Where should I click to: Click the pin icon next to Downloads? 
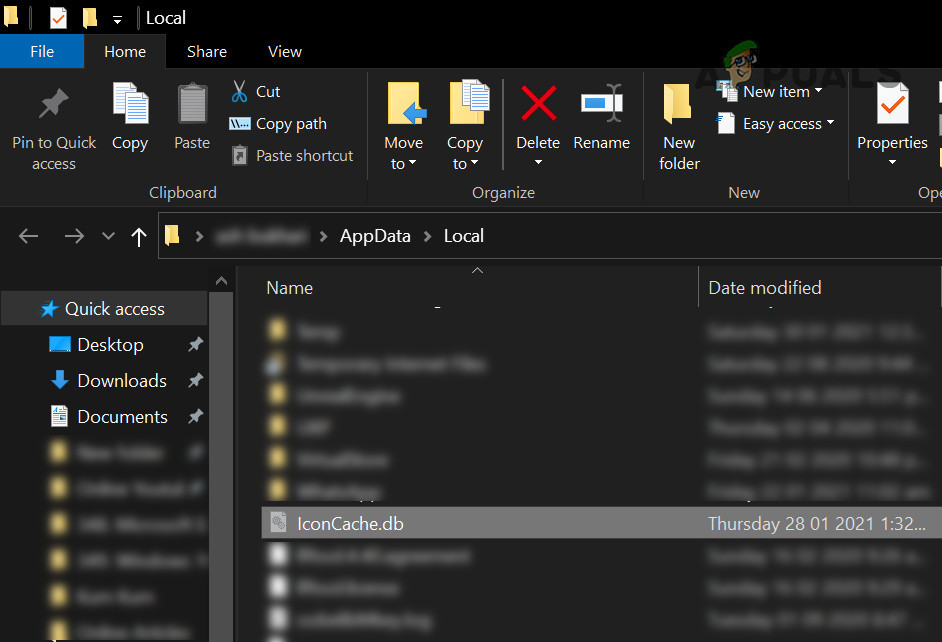(x=195, y=380)
